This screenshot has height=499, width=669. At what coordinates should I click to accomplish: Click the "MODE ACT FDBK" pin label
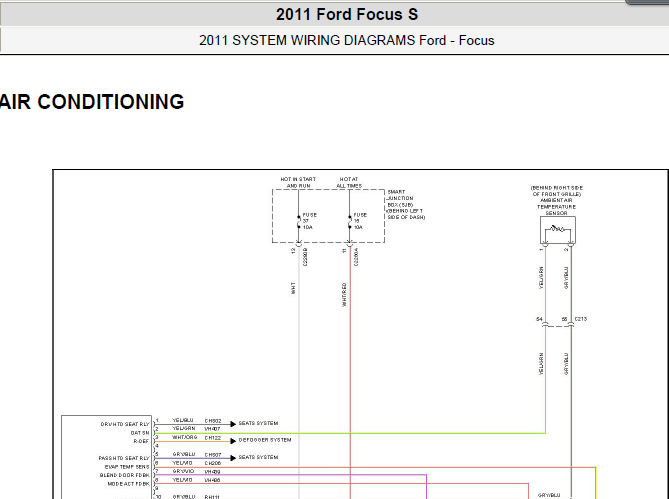[128, 484]
